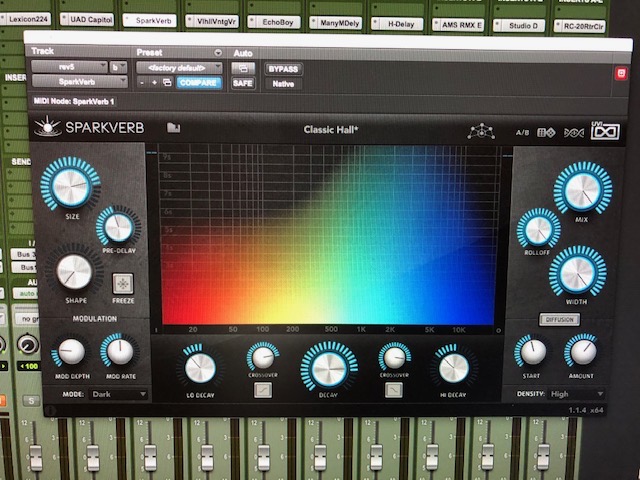Screen dimensions: 640x480
Task: Click the RC-20RtrClr insert button
Action: 580,27
